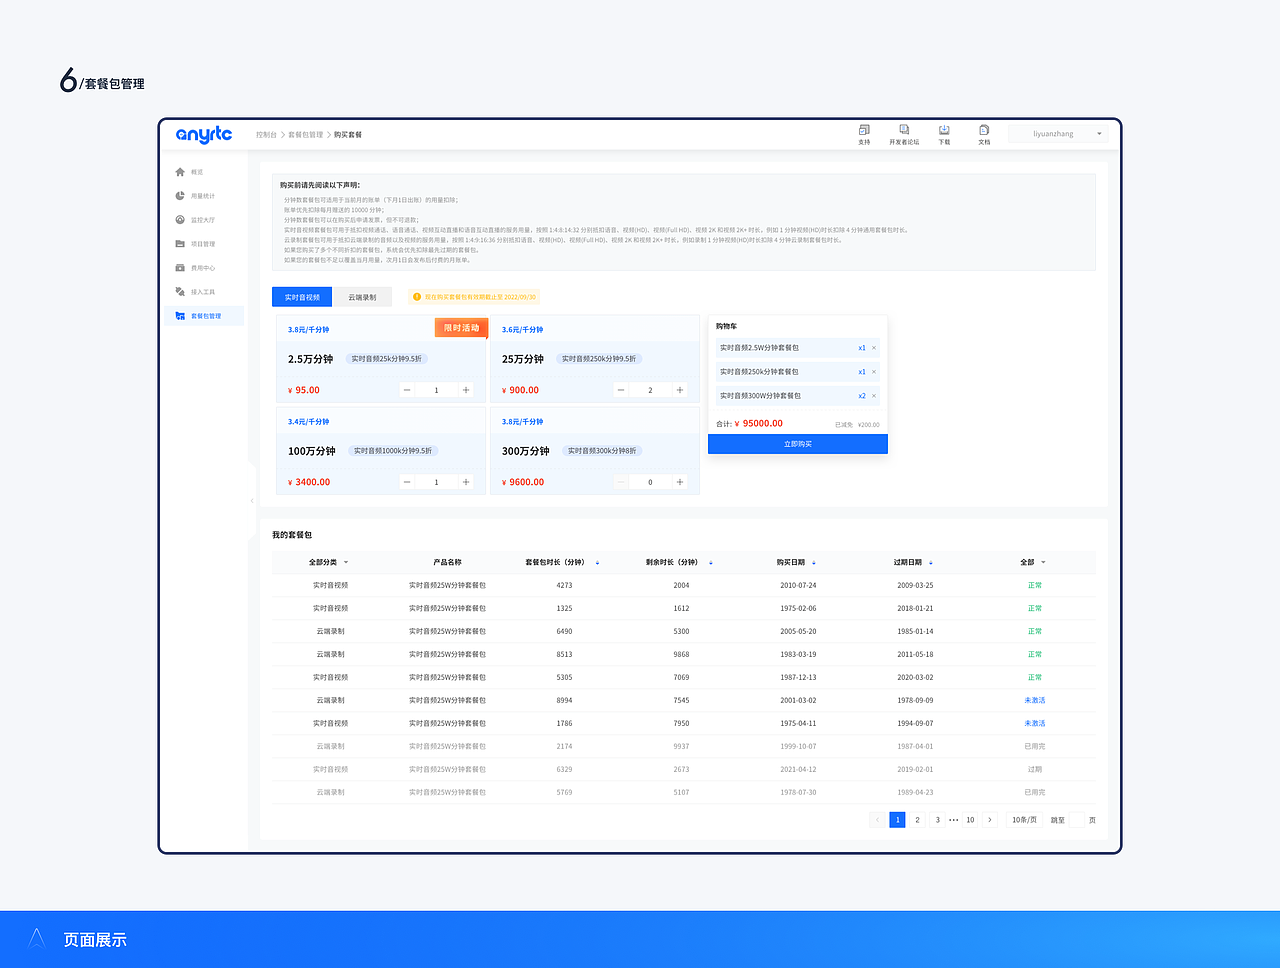Decrease quantity for 100万分钟 package

coord(407,482)
